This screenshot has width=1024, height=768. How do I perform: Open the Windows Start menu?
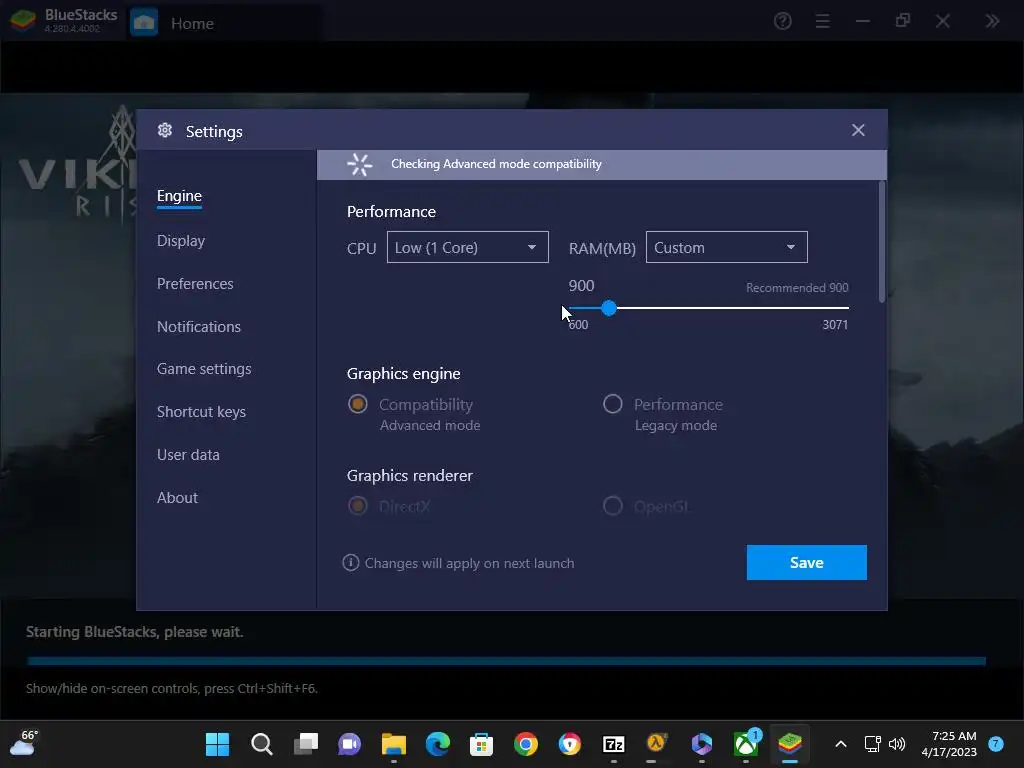click(217, 744)
